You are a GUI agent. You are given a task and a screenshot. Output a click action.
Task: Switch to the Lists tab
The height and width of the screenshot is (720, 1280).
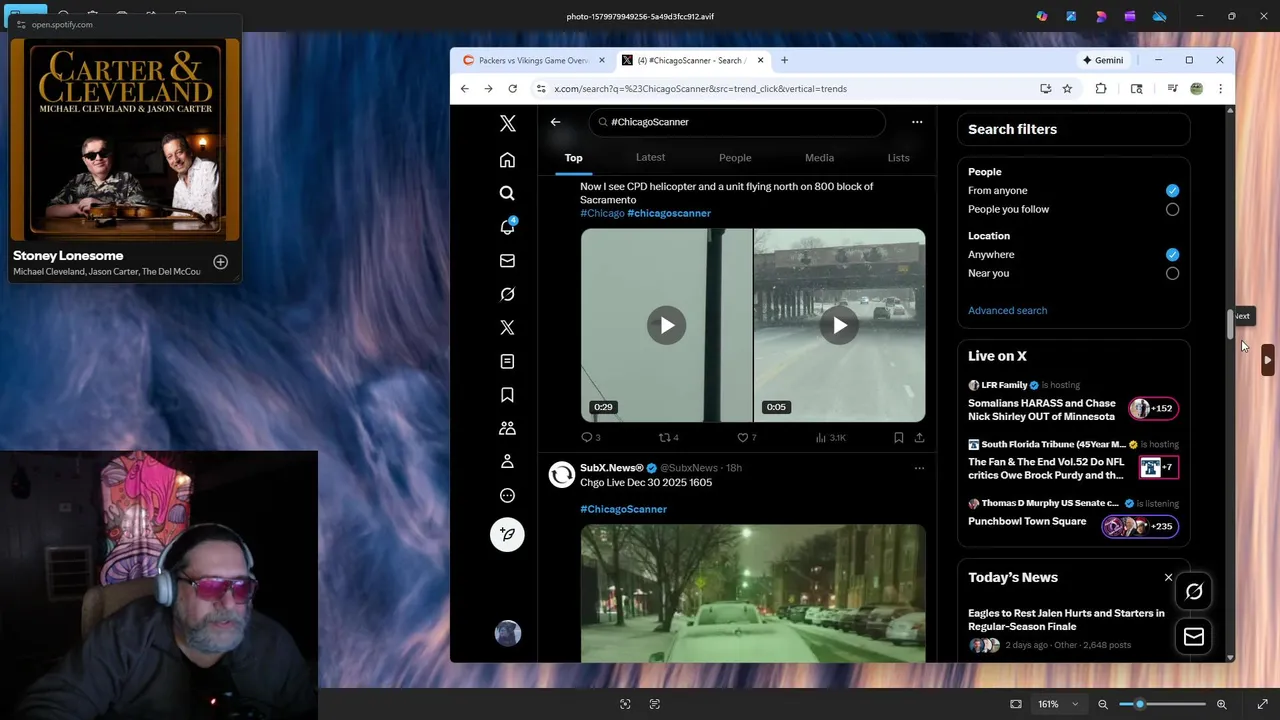pos(898,157)
